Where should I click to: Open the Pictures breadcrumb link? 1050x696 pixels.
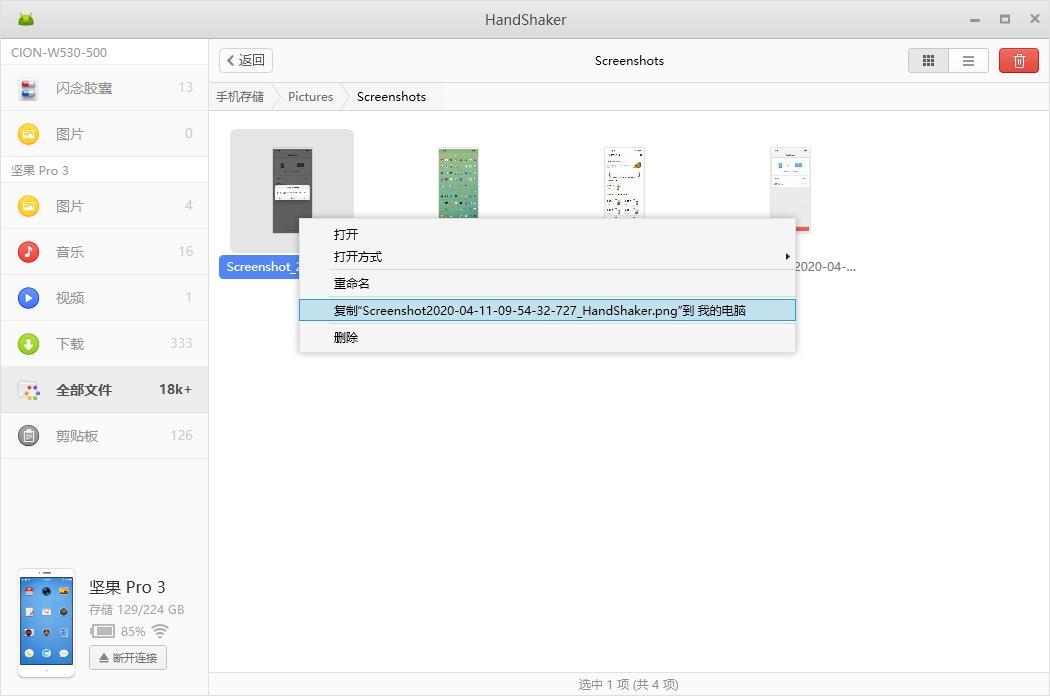tap(310, 96)
